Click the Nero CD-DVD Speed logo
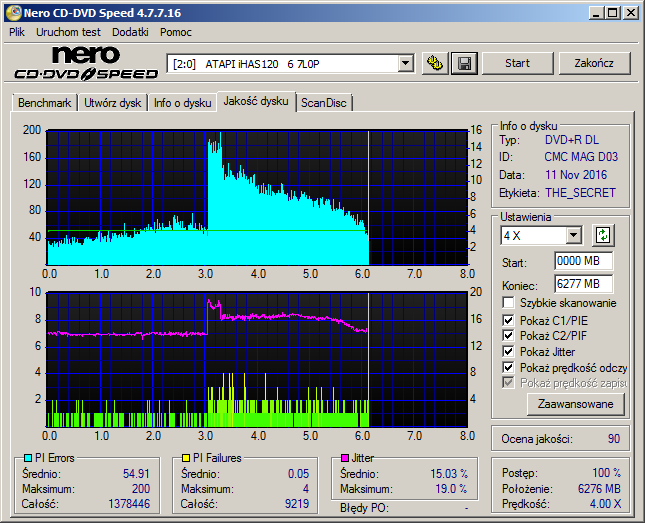This screenshot has width=645, height=523. 86,63
